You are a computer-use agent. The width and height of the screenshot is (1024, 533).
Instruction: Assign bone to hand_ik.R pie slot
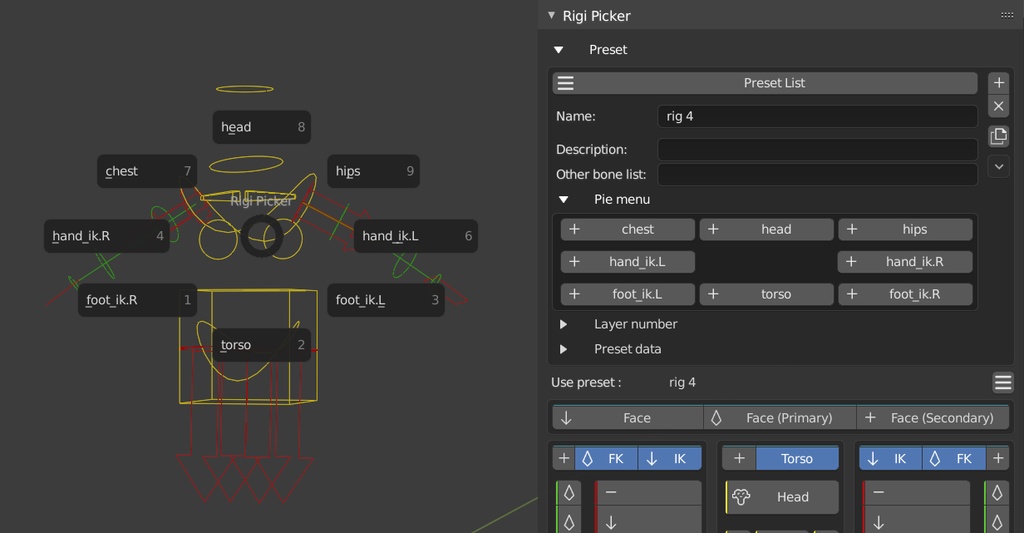(x=905, y=262)
